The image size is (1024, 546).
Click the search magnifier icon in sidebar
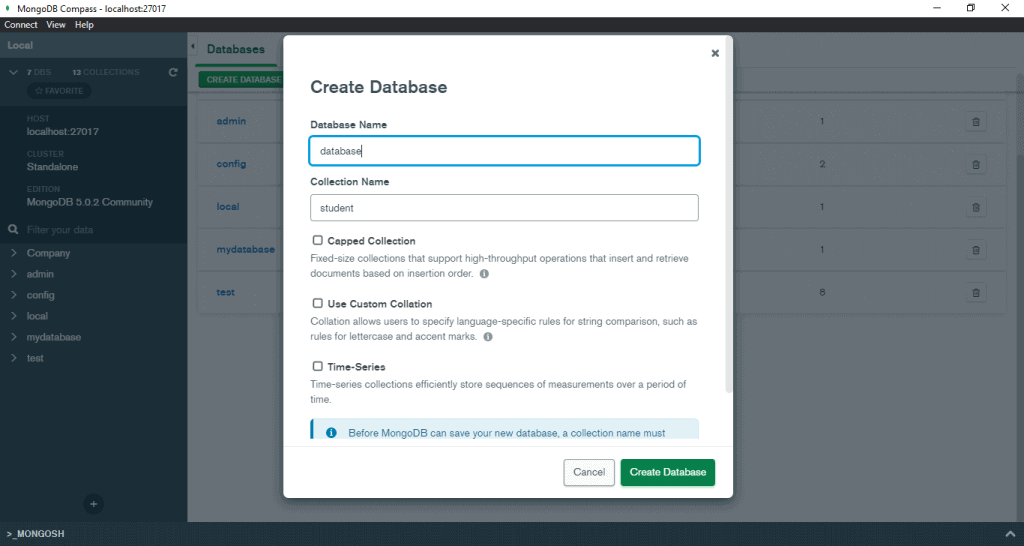point(12,230)
